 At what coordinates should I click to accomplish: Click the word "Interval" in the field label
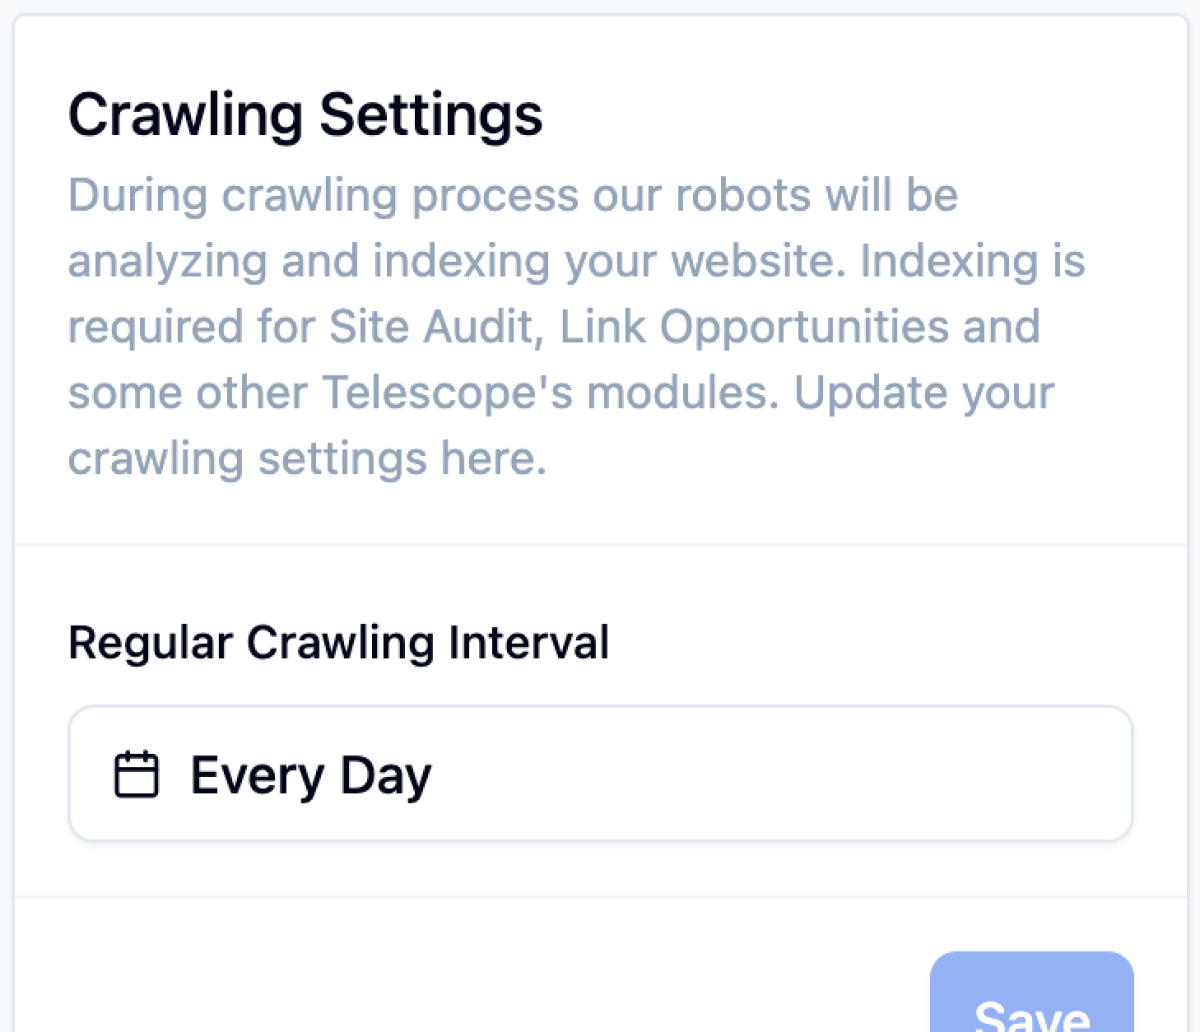[528, 642]
